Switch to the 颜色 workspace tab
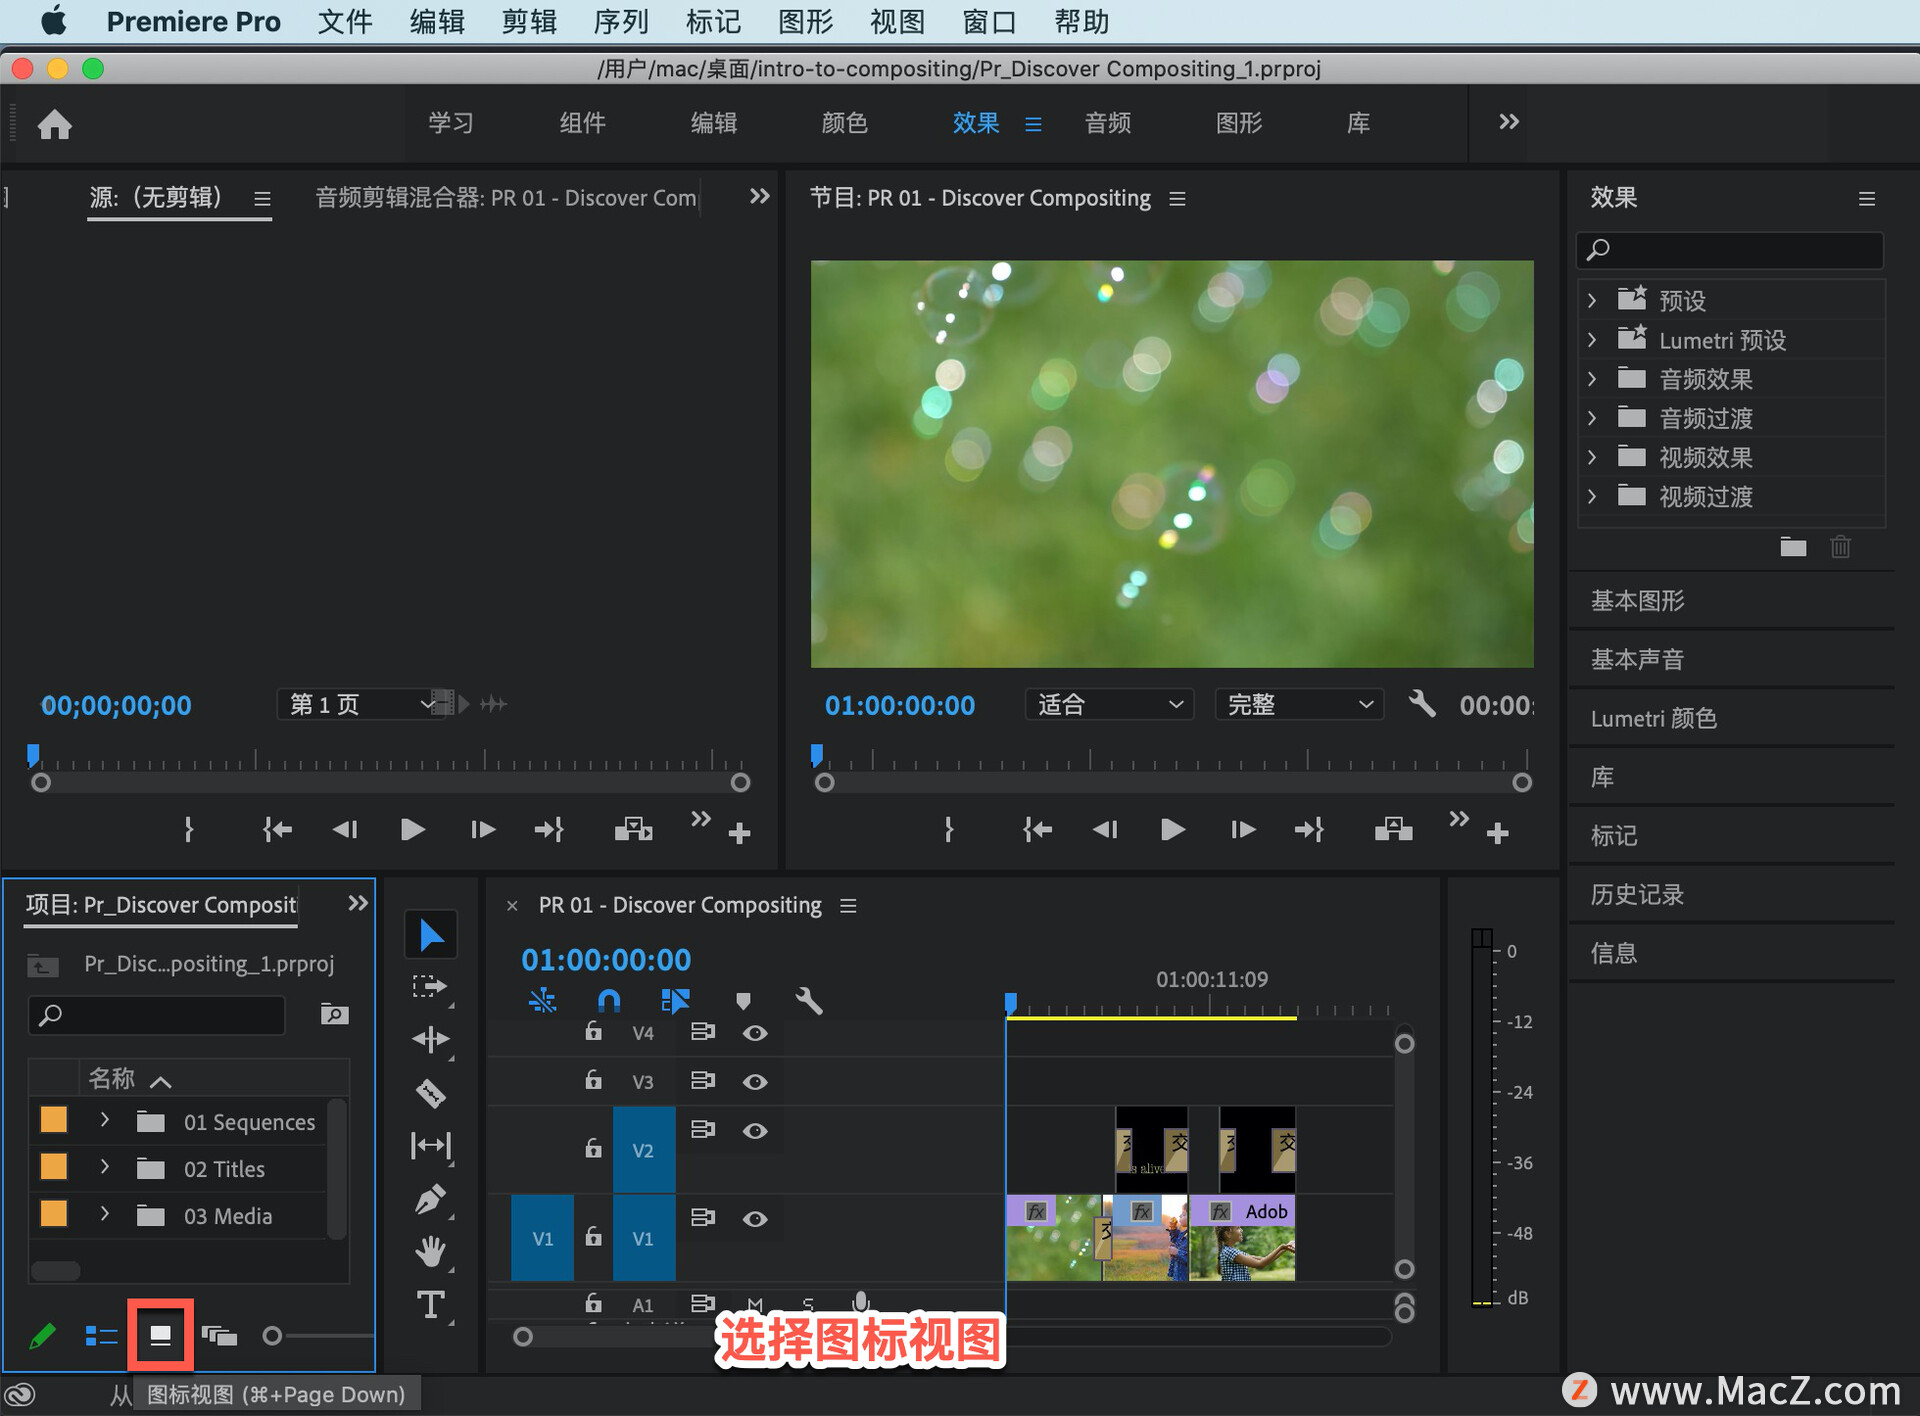The image size is (1920, 1416). click(x=844, y=123)
